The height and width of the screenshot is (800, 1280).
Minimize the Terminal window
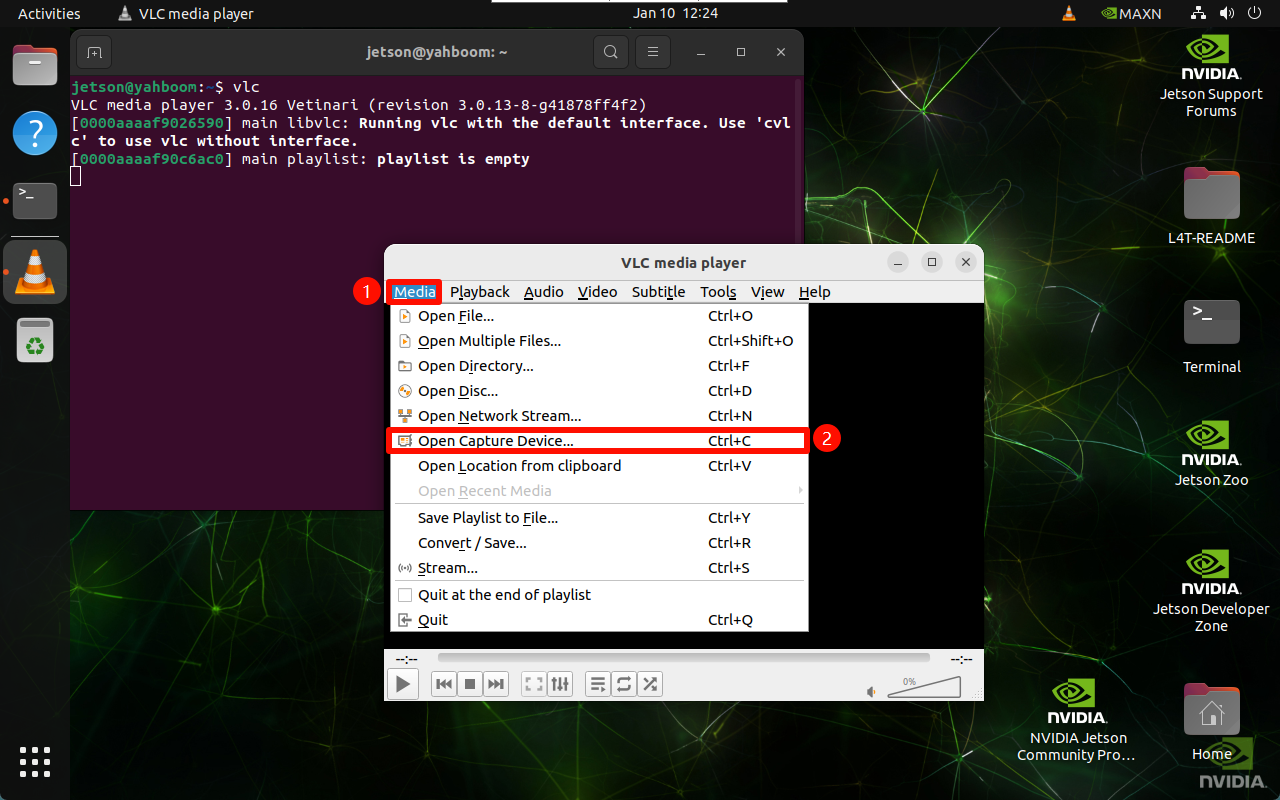point(701,52)
